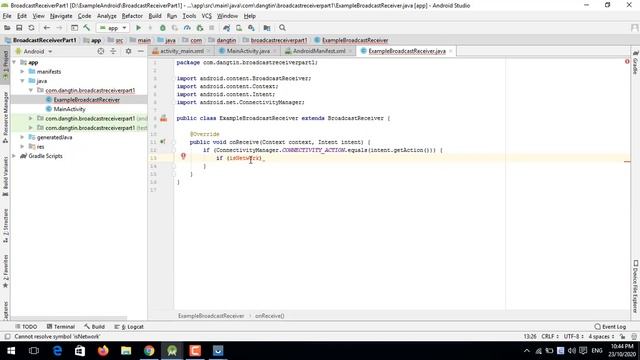640x360 pixels.
Task: Open the Terminal tool window
Action: point(60,327)
